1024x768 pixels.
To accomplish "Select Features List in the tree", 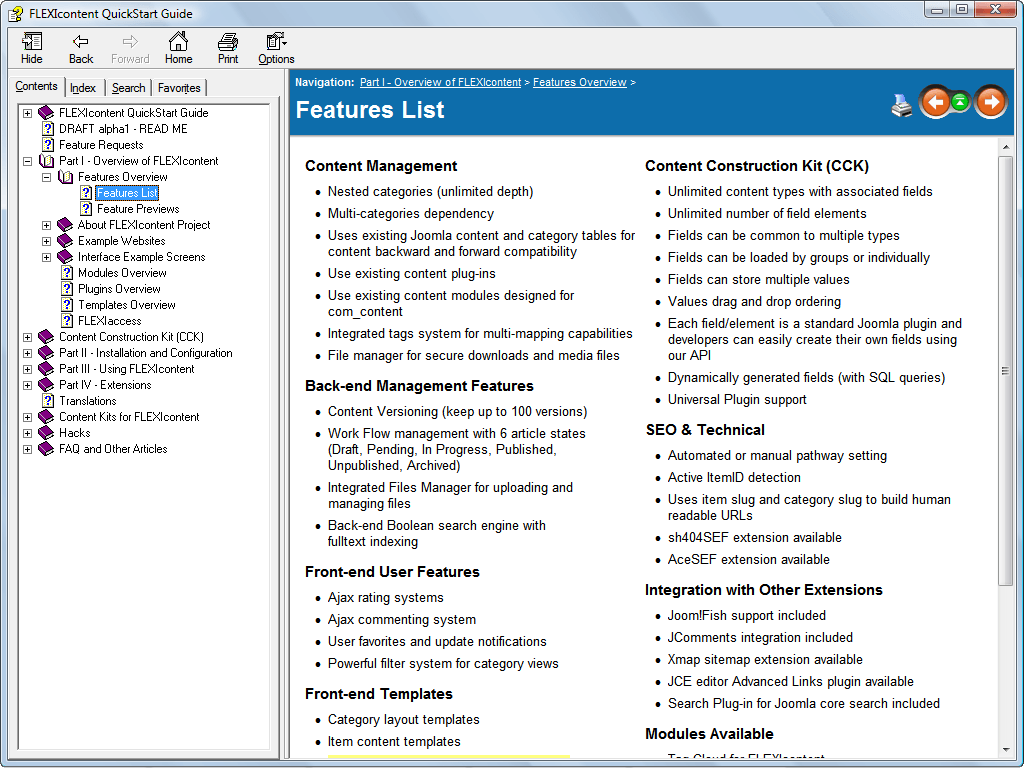I will (x=127, y=193).
